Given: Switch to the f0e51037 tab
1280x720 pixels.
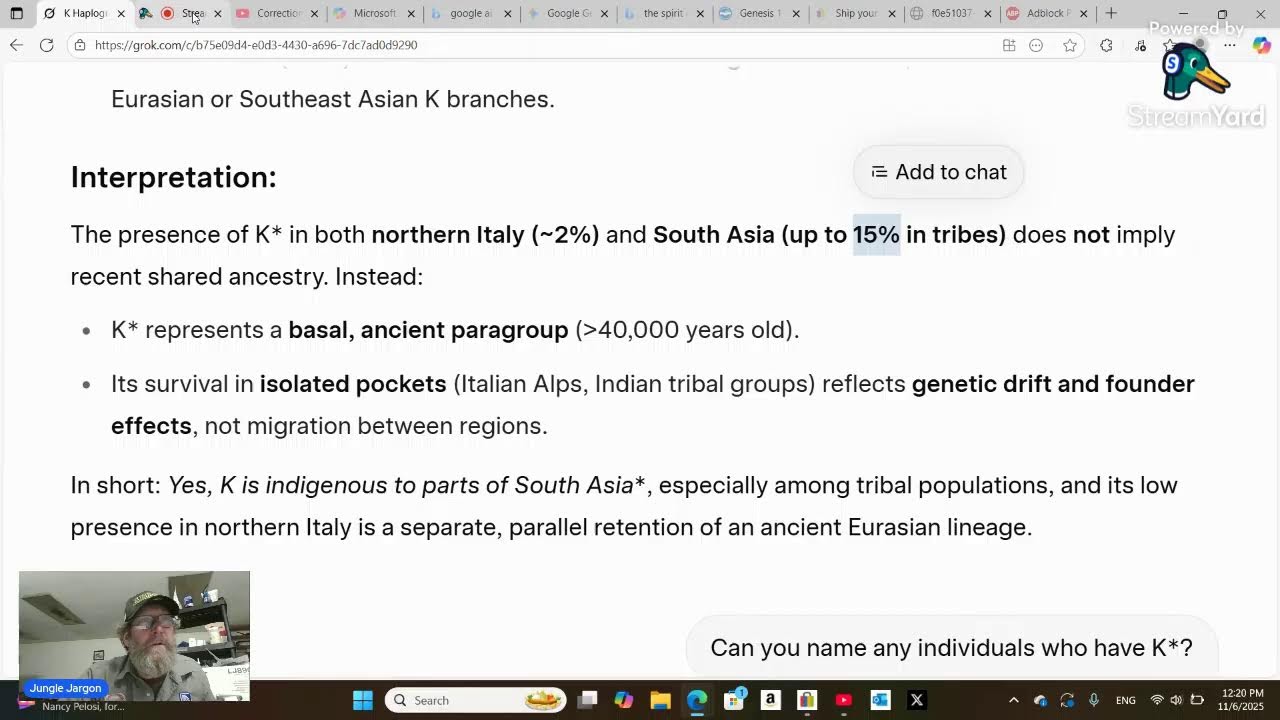Looking at the screenshot, I should [952, 13].
